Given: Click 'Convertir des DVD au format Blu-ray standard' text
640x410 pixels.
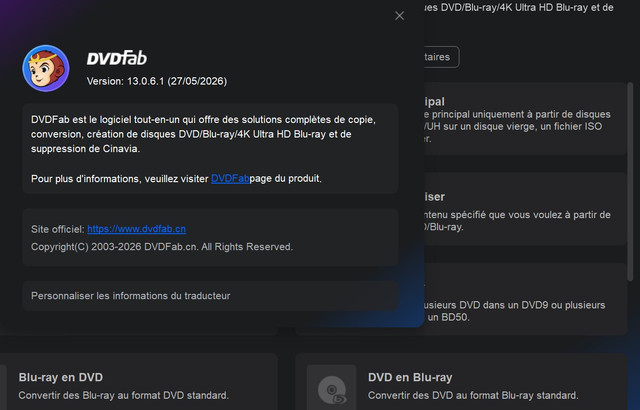Looking at the screenshot, I should (473, 395).
